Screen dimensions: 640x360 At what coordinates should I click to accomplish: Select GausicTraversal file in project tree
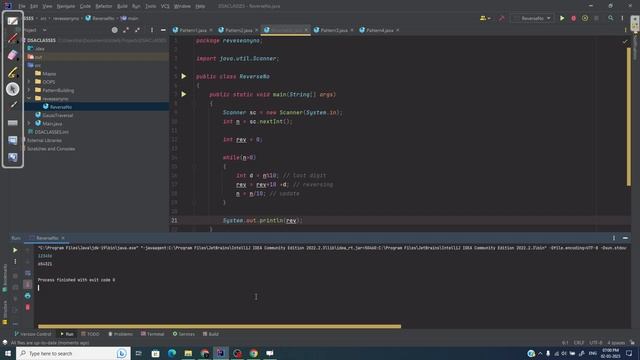pyautogui.click(x=58, y=115)
